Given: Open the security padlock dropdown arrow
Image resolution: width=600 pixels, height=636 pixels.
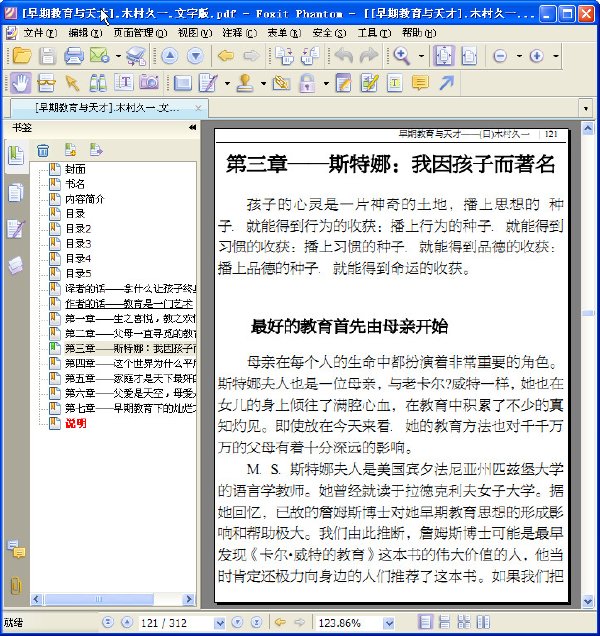Looking at the screenshot, I should coord(326,84).
